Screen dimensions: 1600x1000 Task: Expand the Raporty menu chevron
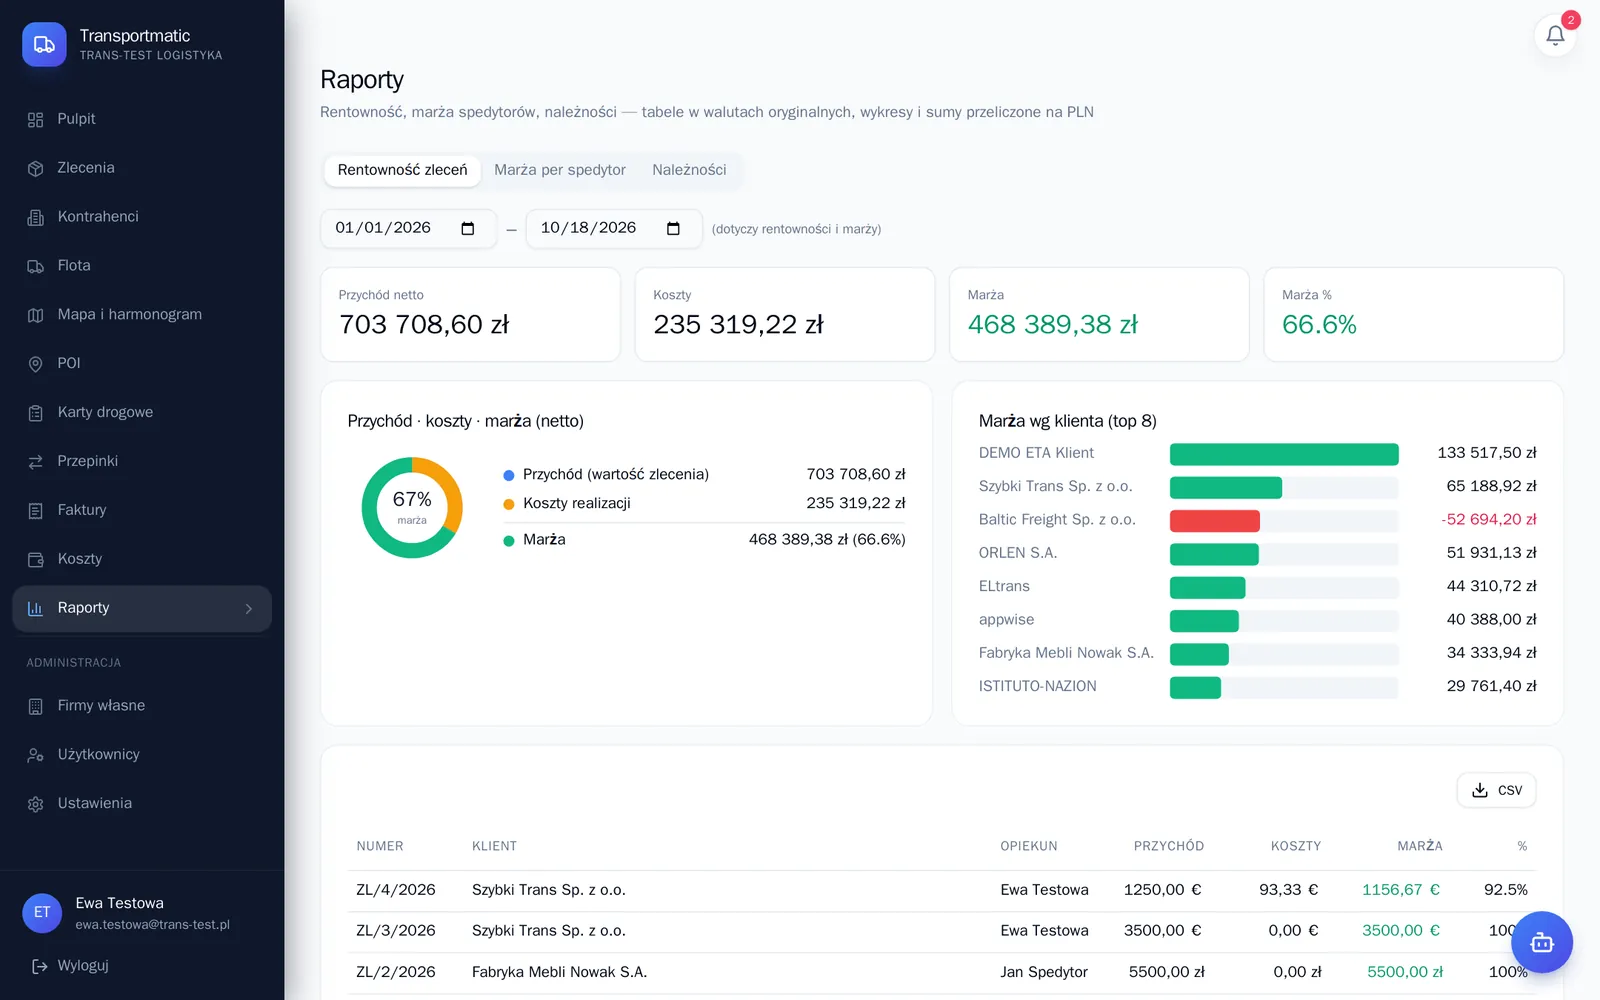[x=249, y=609]
